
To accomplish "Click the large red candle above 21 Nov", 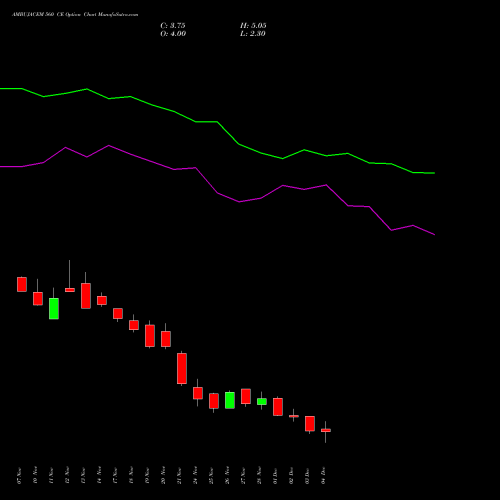I will click(x=182, y=368).
